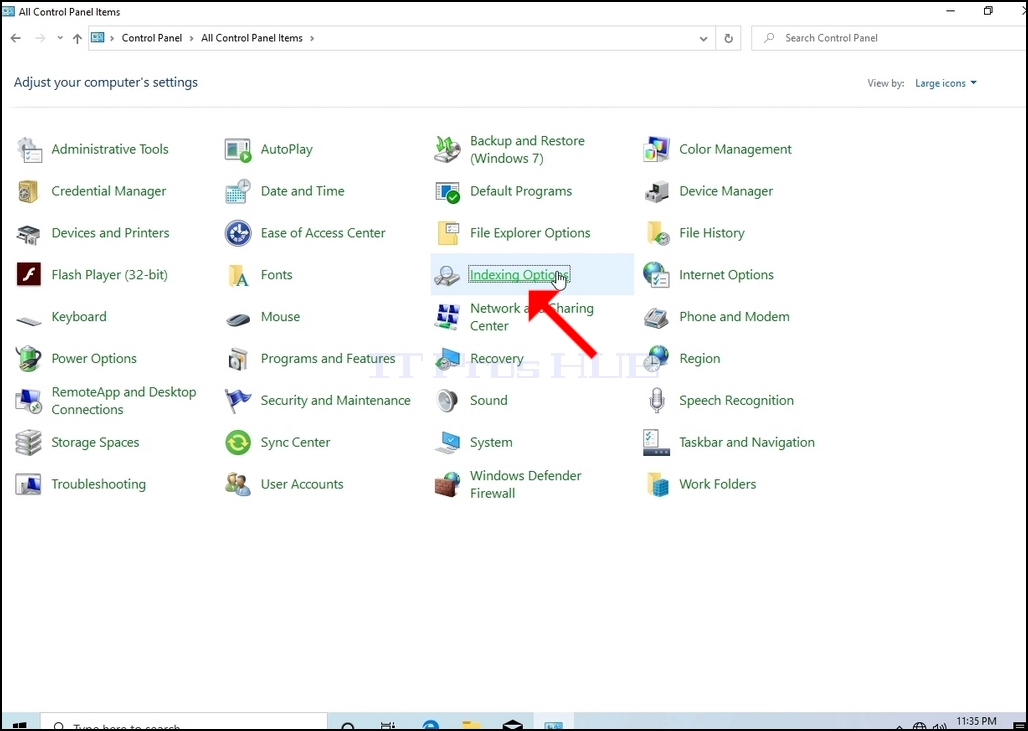Open the Indexing Options link
The height and width of the screenshot is (731, 1028).
[519, 275]
